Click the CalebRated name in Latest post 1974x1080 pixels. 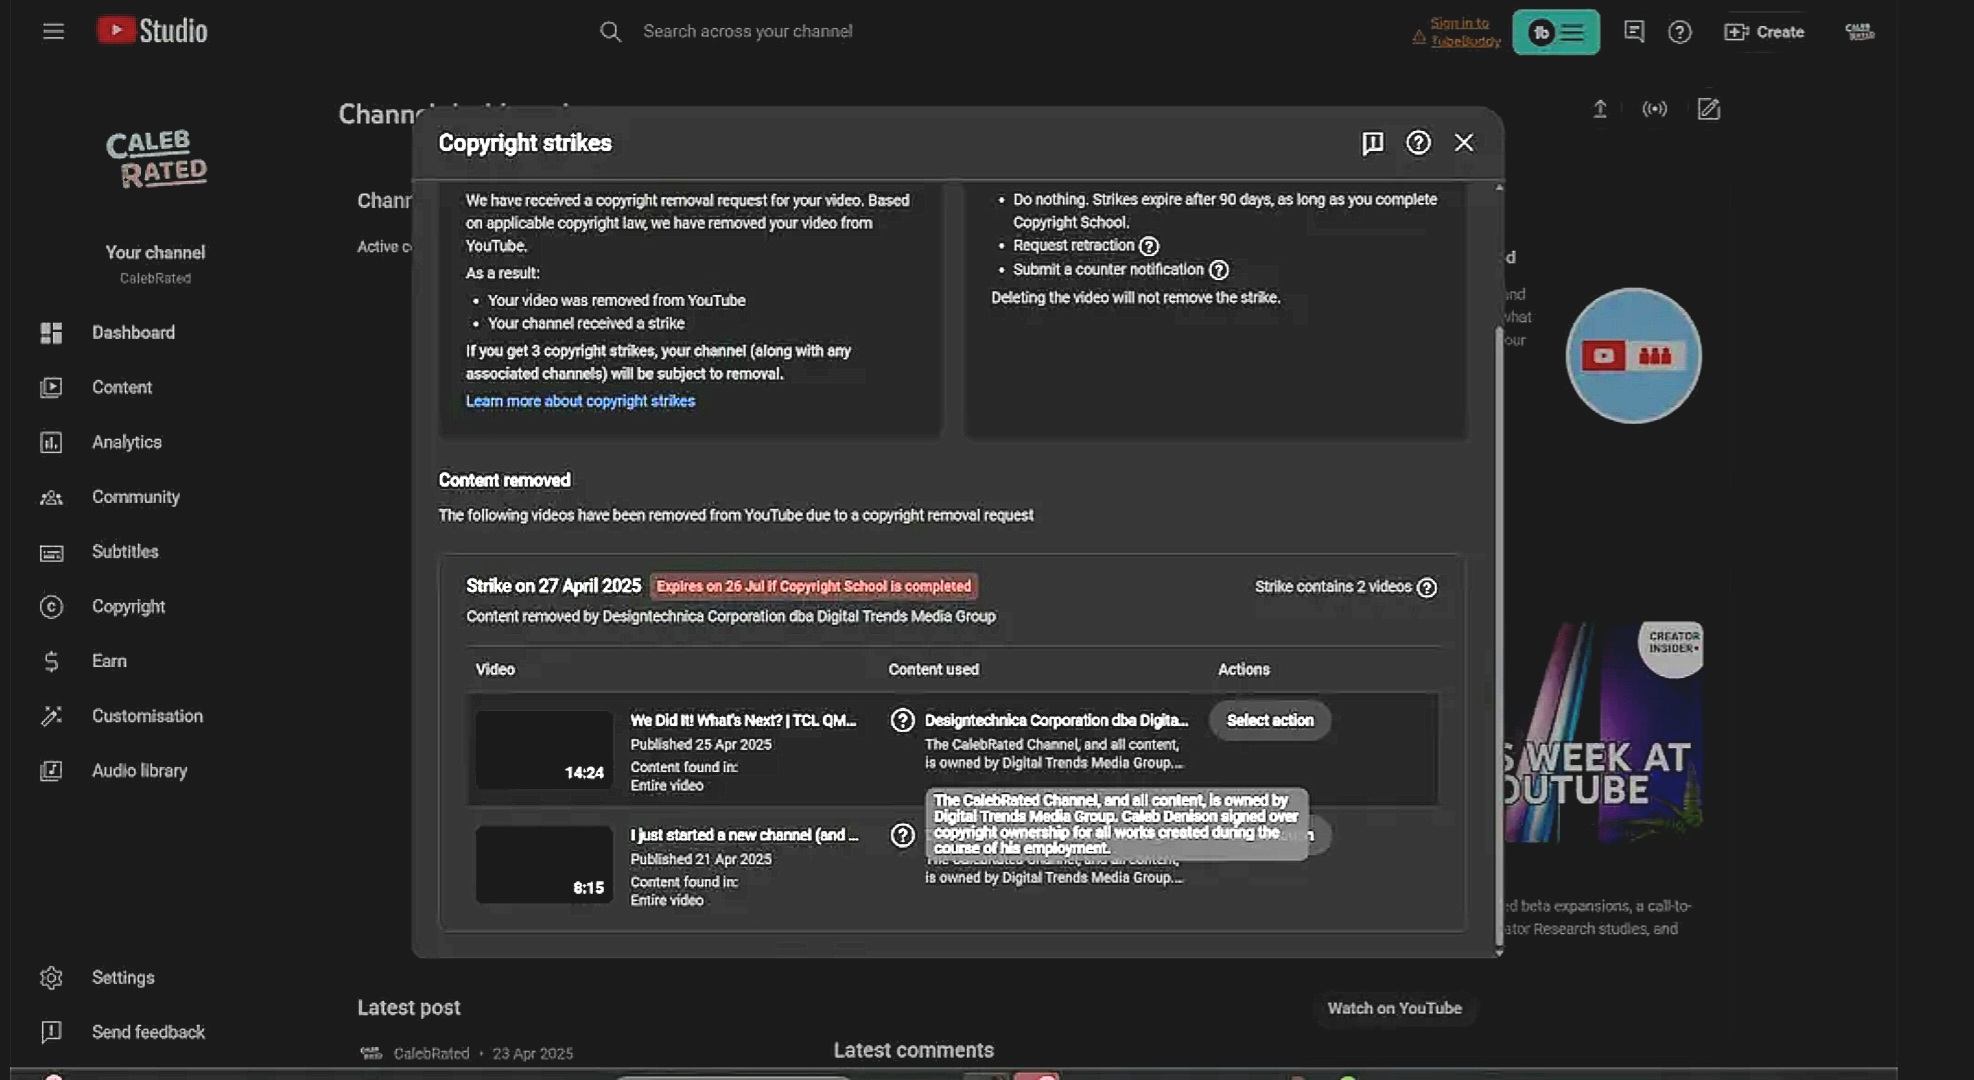[431, 1053]
